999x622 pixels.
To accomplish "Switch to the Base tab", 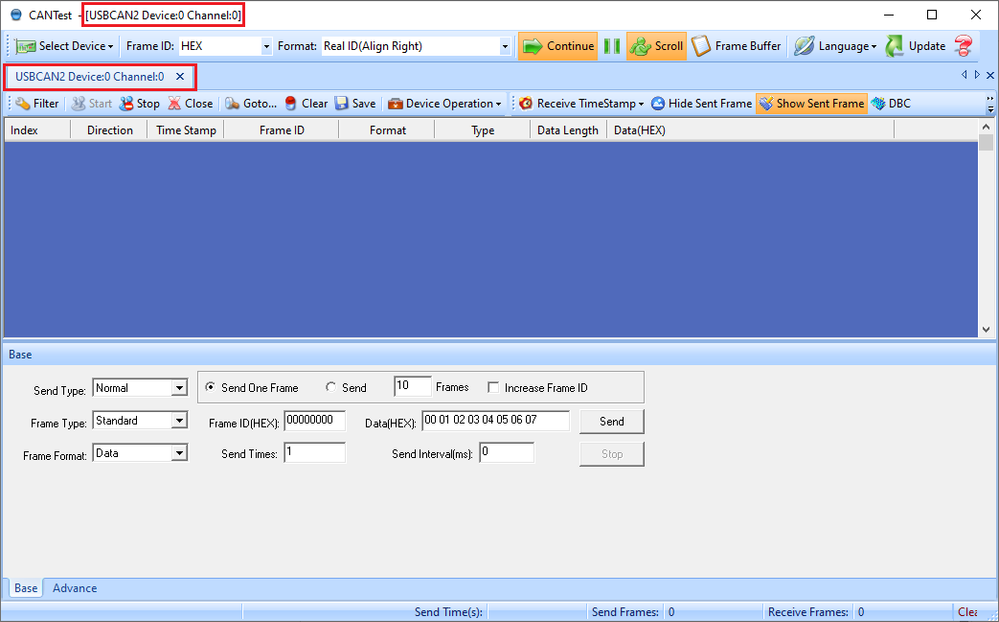I will click(25, 588).
